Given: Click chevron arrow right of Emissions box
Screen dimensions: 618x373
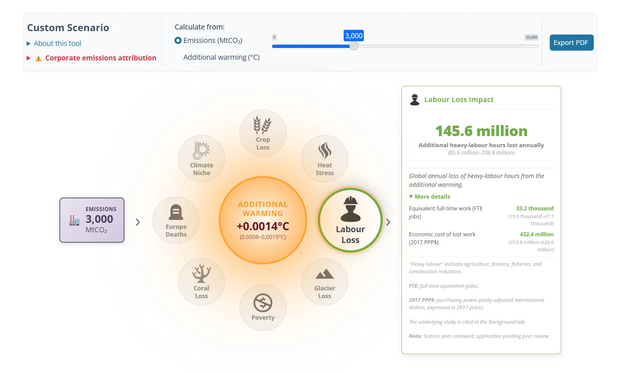Looking at the screenshot, I should [x=138, y=222].
